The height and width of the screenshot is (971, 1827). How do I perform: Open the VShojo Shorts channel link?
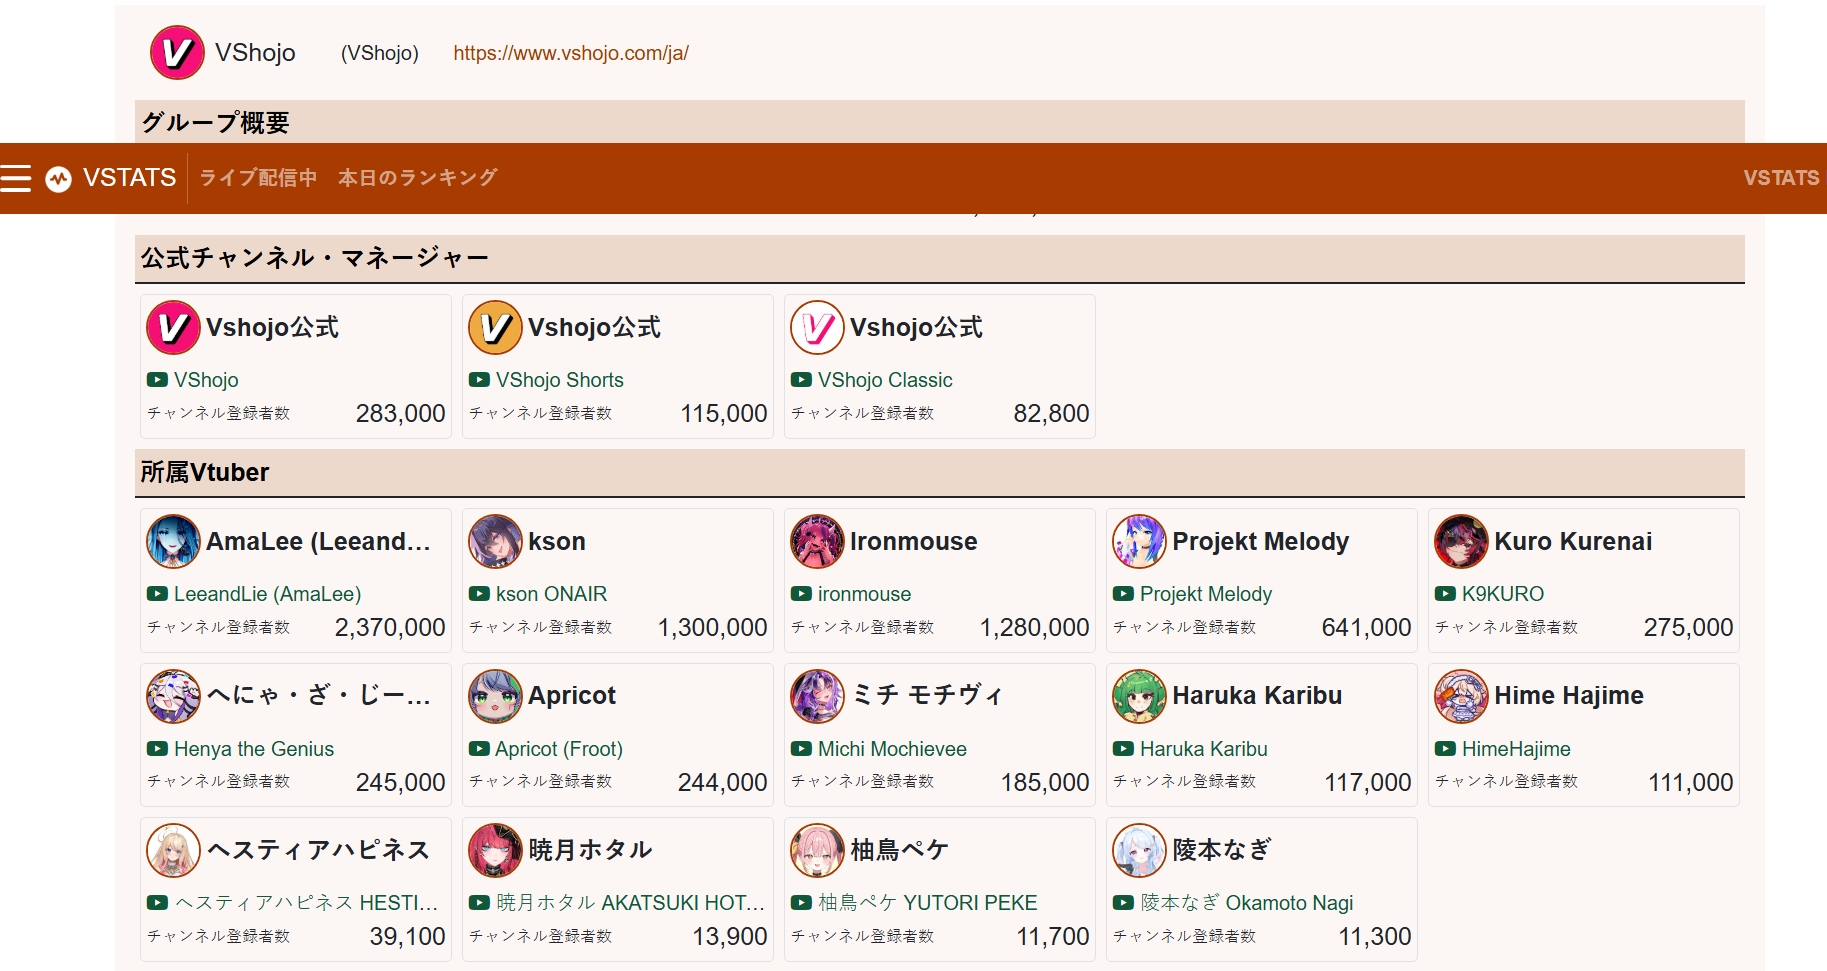click(x=560, y=380)
